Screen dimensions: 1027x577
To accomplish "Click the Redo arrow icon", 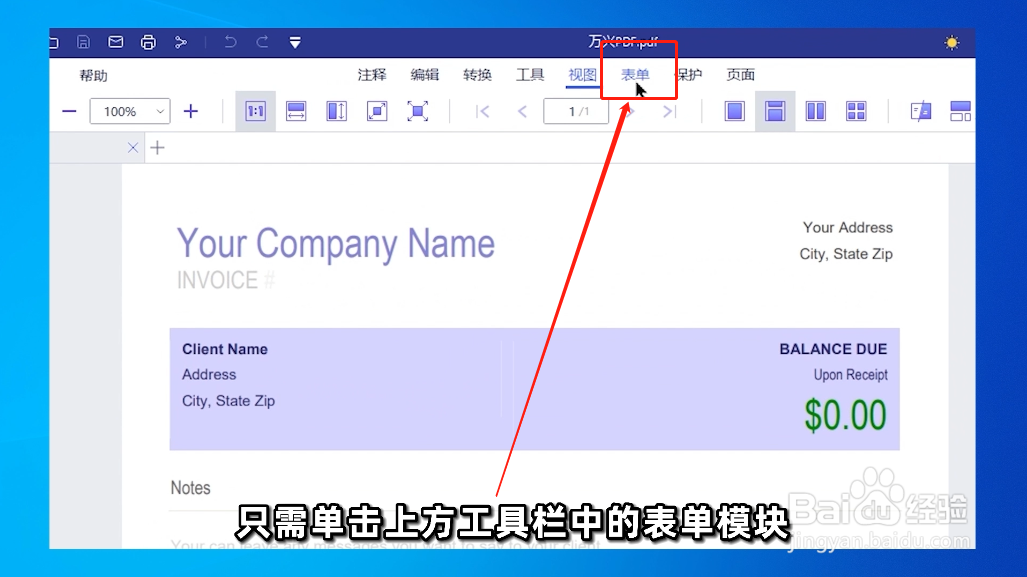I will (262, 42).
